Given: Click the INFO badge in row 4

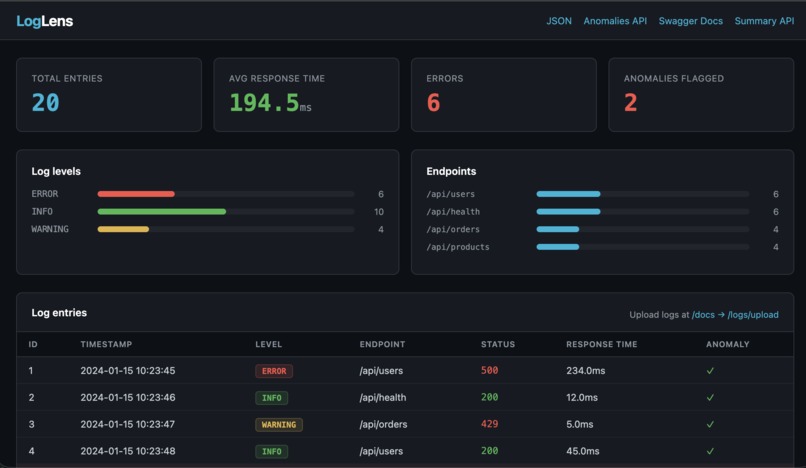Looking at the screenshot, I should (271, 451).
